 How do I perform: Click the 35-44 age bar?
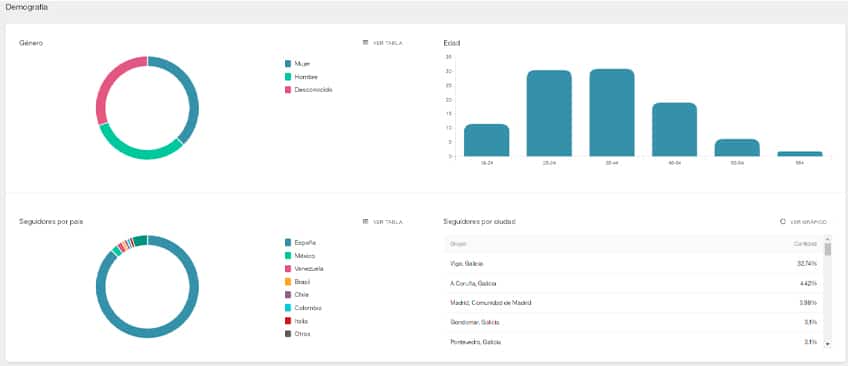(x=612, y=113)
